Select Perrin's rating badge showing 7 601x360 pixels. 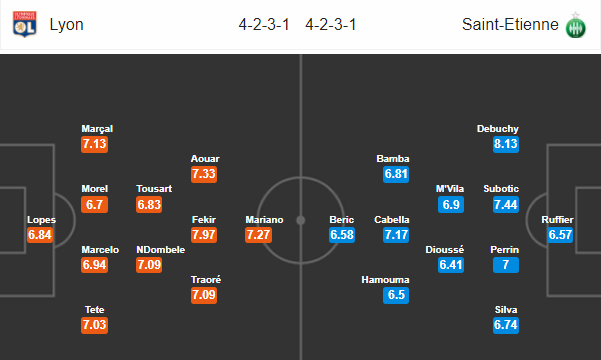(506, 265)
